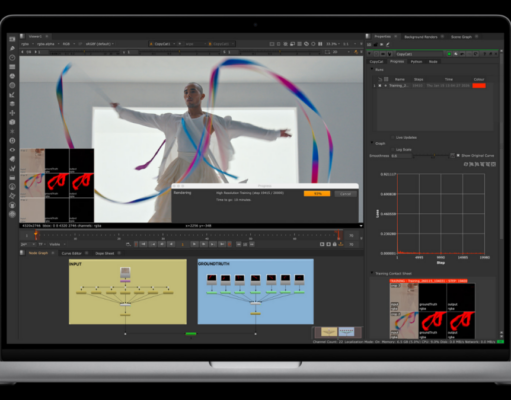Switch to the Dope Sheet tab
The image size is (511, 400).
tap(105, 253)
